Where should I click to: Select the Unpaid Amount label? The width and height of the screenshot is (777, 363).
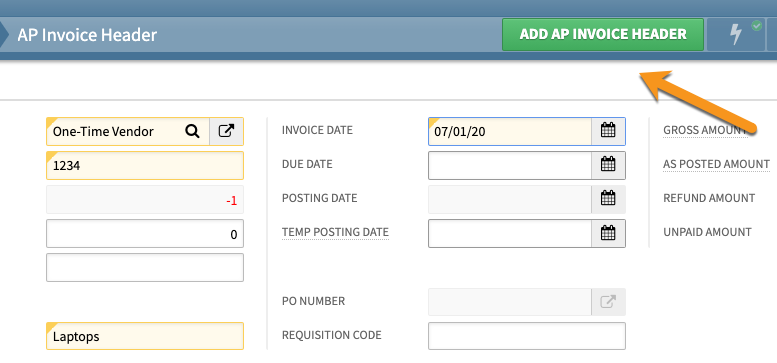[707, 232]
